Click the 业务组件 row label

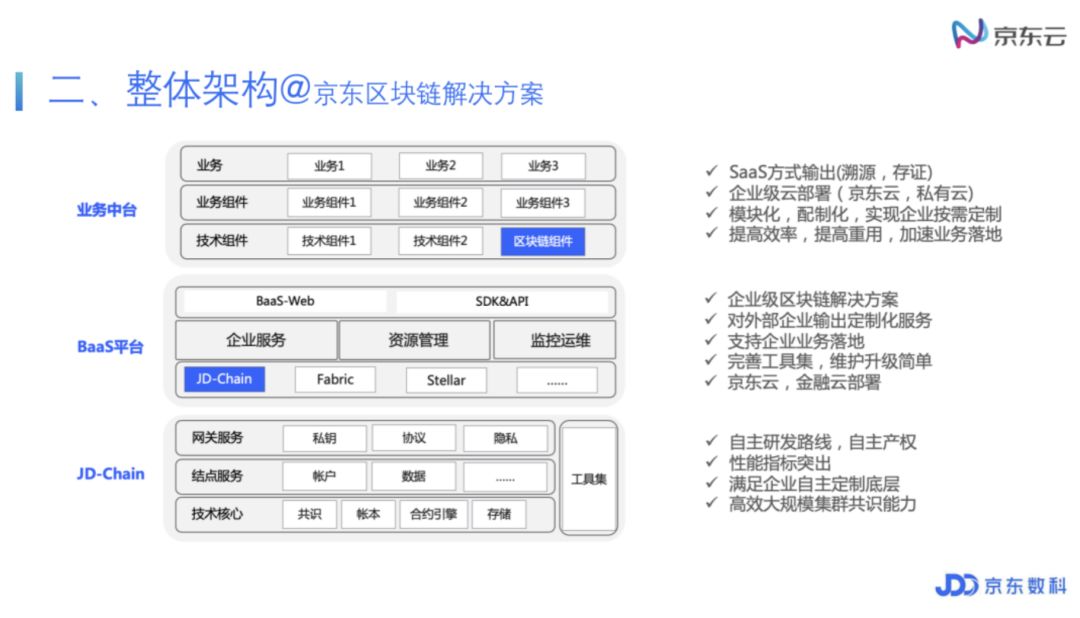[222, 202]
